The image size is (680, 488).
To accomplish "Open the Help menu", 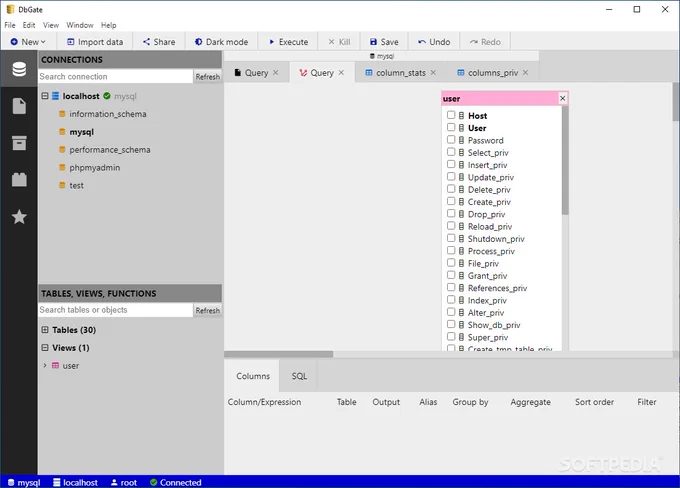I will pos(108,25).
